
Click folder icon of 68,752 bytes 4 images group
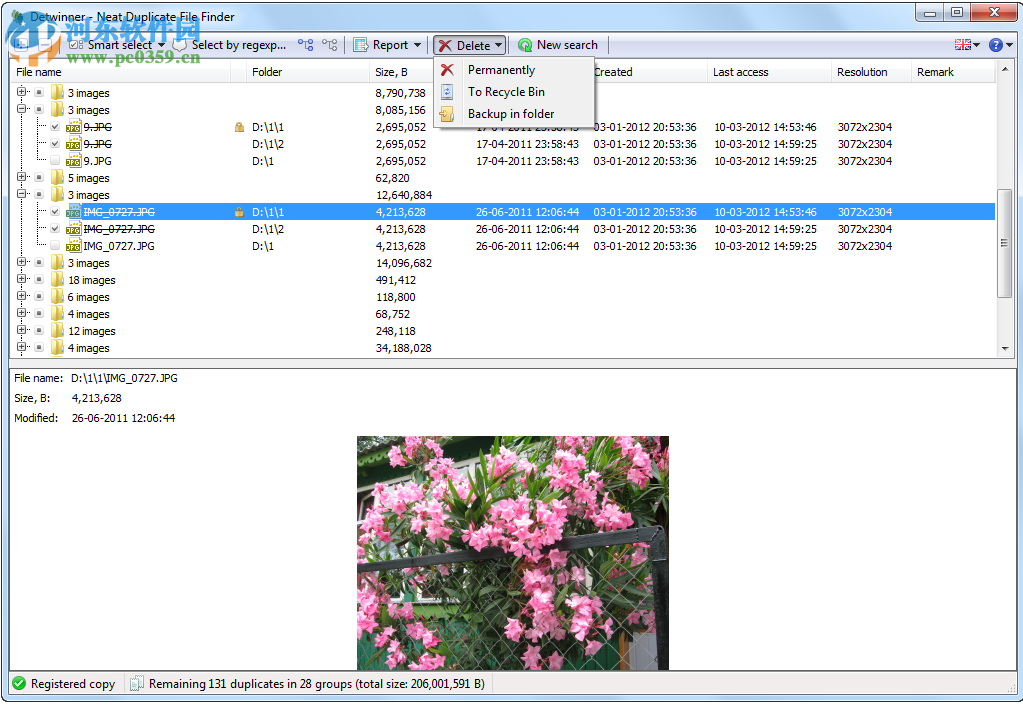57,313
